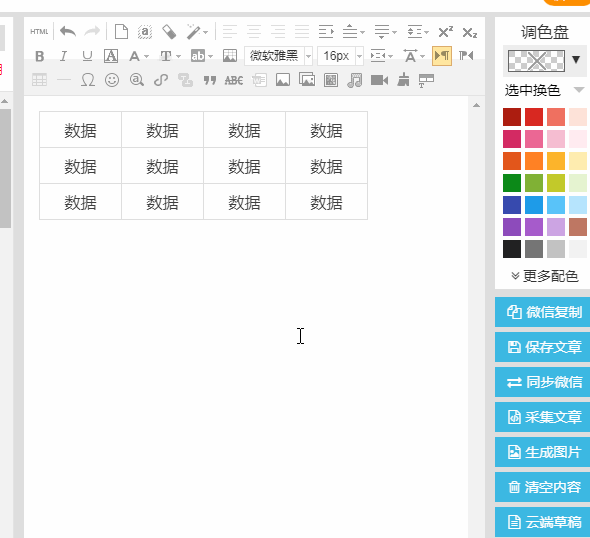Toggle italic formatting
The height and width of the screenshot is (538, 590).
pos(63,56)
